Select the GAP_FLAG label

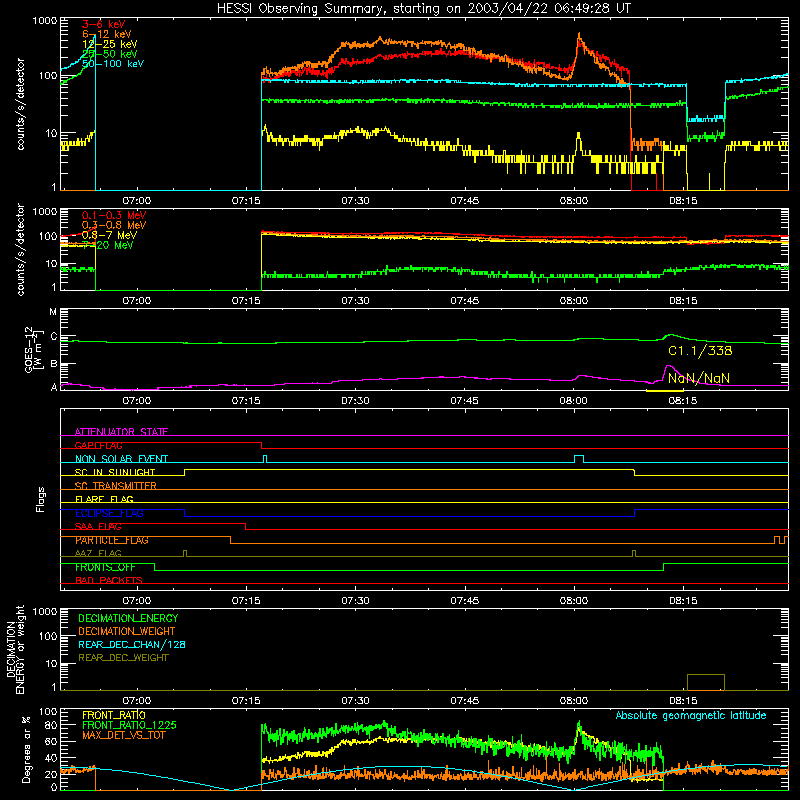coord(98,445)
